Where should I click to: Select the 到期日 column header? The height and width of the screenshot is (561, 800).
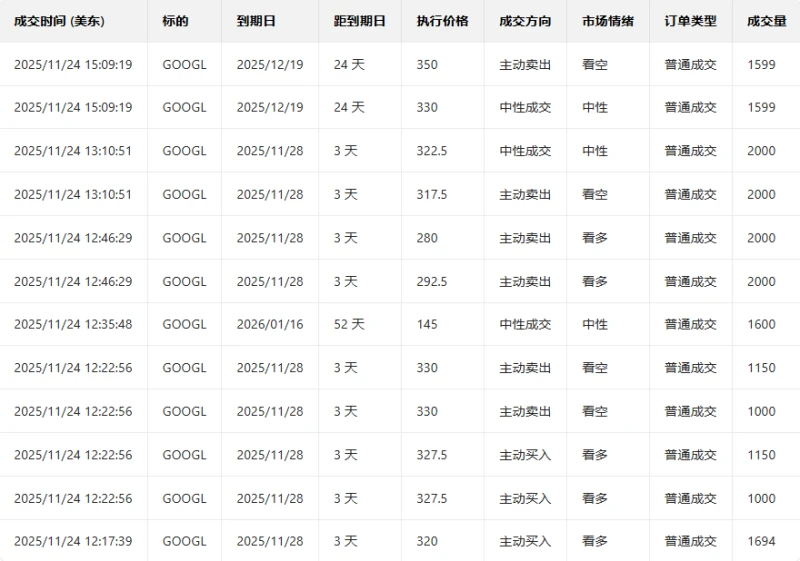pyautogui.click(x=256, y=21)
